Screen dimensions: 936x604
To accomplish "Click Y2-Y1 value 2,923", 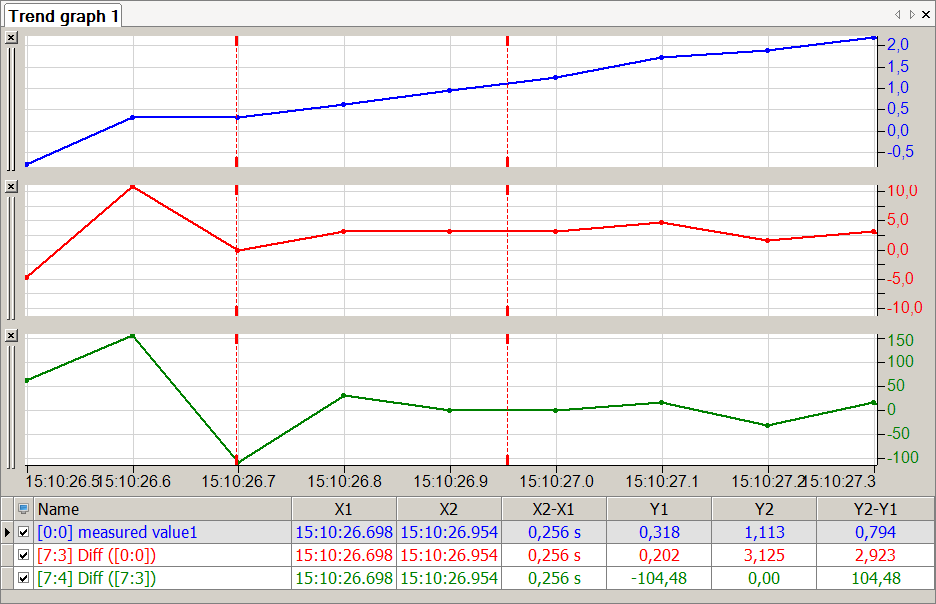I will (x=876, y=555).
